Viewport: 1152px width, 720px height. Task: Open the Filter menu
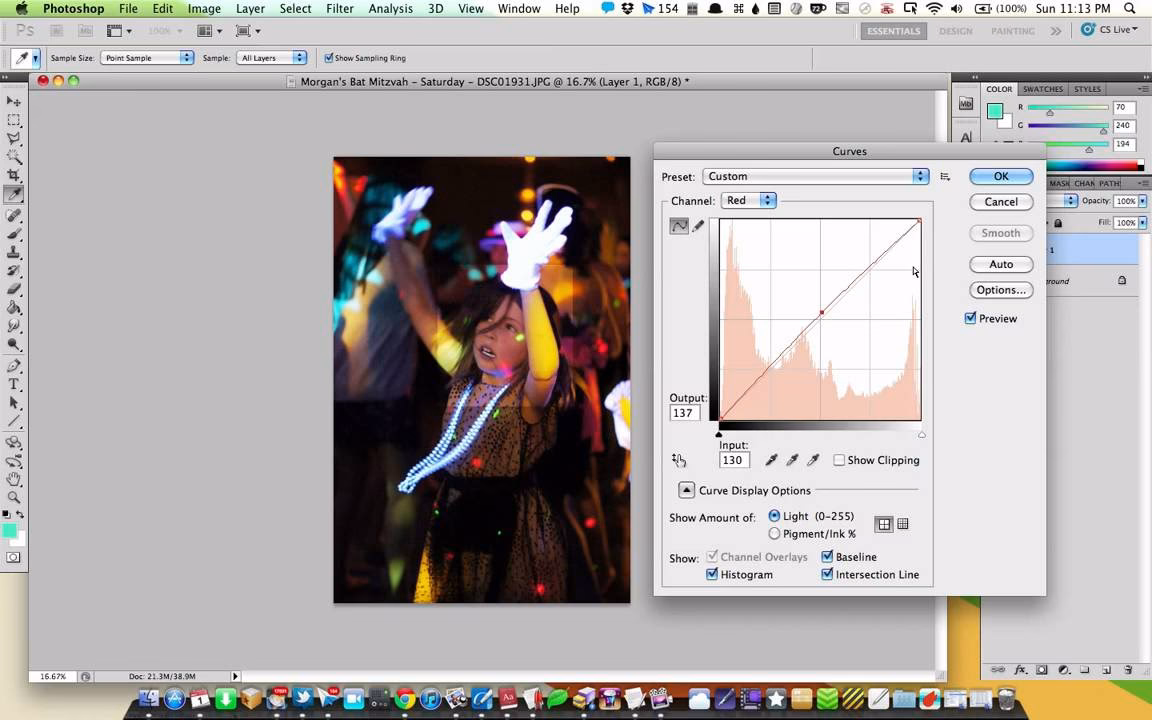click(340, 8)
